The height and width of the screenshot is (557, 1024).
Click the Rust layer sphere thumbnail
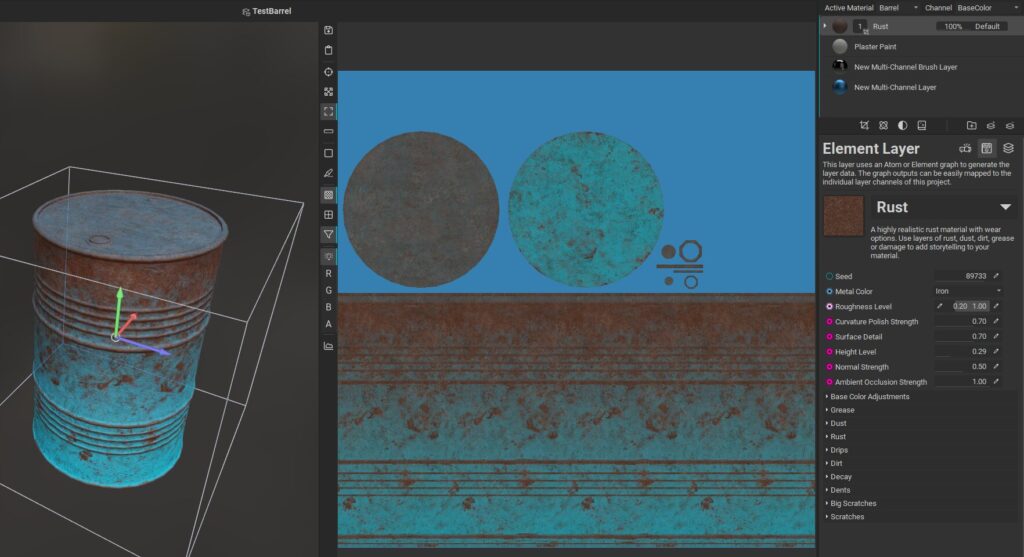point(840,26)
